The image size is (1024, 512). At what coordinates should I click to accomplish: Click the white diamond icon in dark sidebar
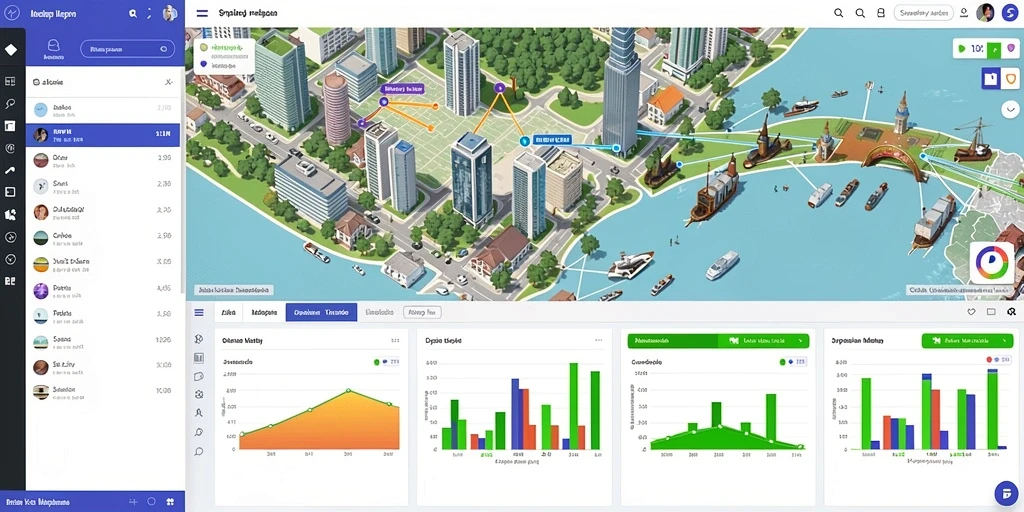tap(11, 50)
